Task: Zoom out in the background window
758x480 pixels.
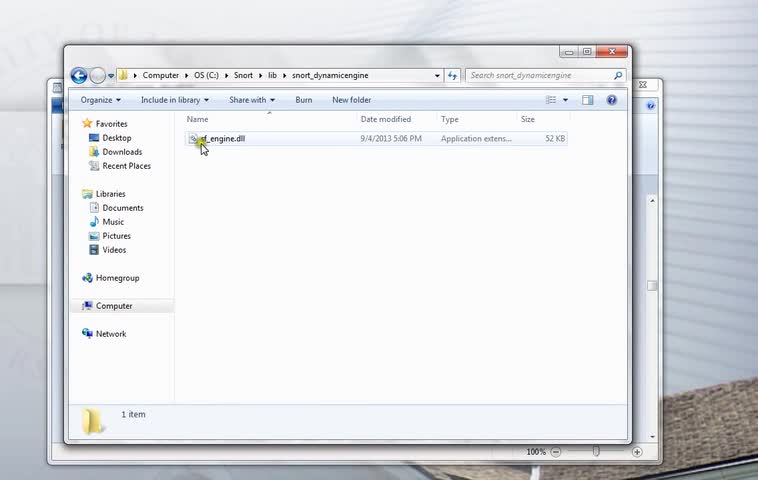Action: pyautogui.click(x=556, y=452)
